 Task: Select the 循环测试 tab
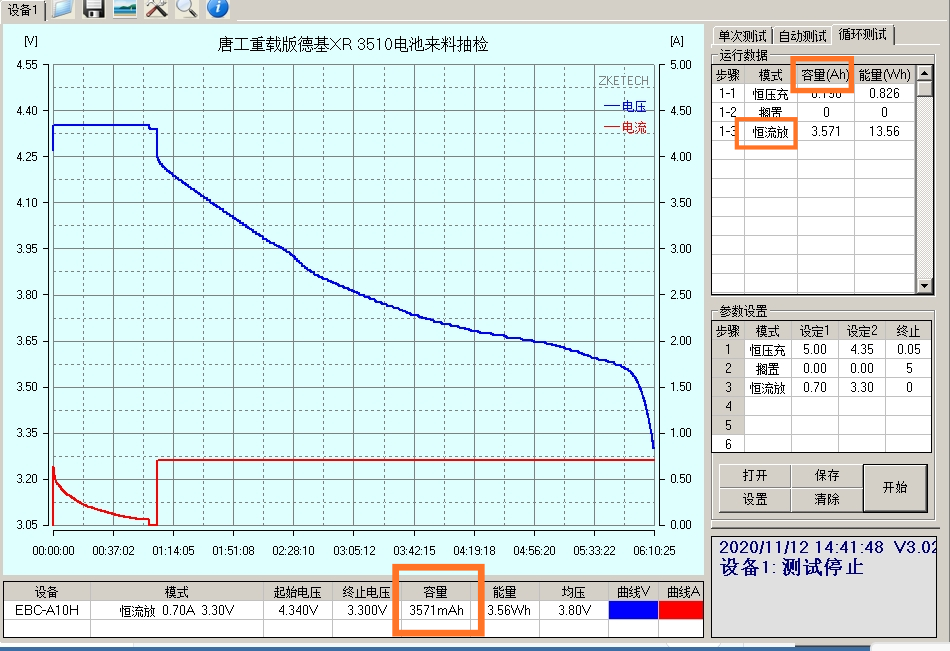[x=863, y=35]
